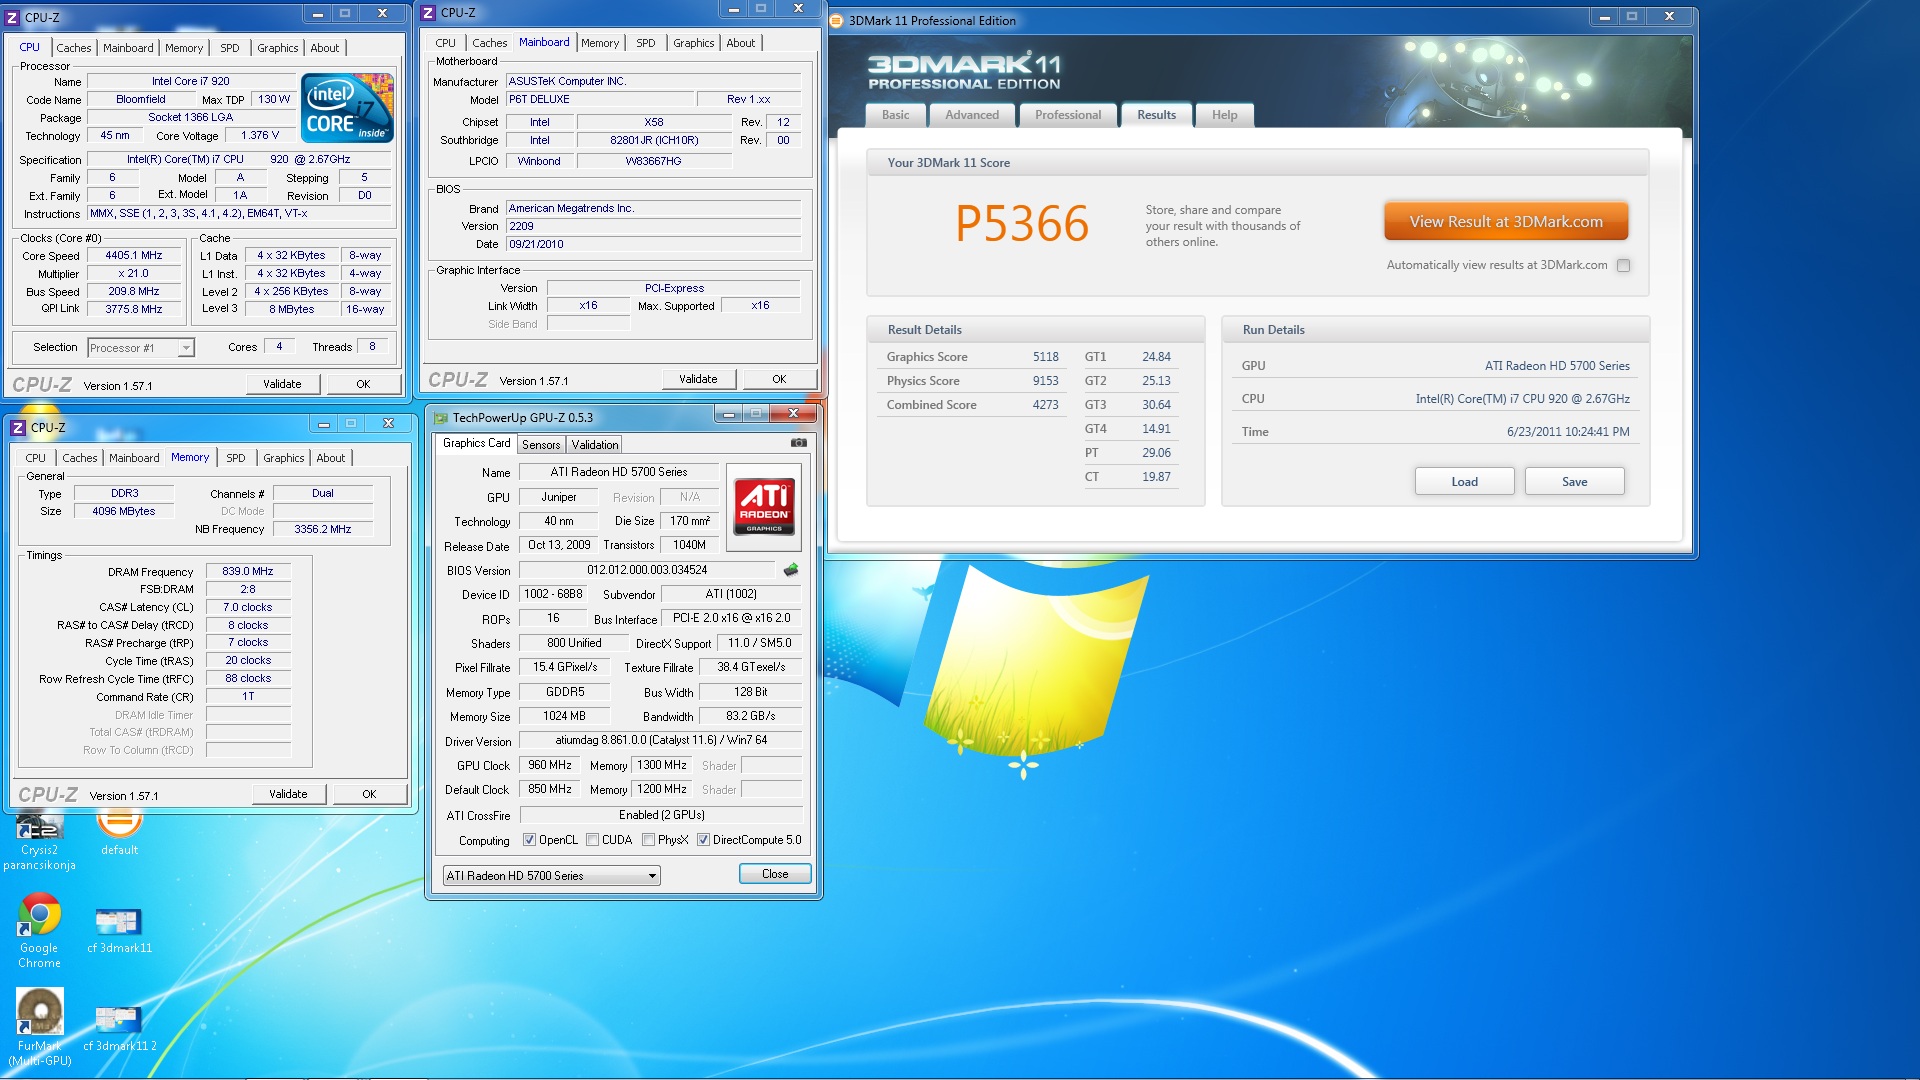Open the Google Chrome desktop icon
1920x1080 pixels.
(39, 915)
